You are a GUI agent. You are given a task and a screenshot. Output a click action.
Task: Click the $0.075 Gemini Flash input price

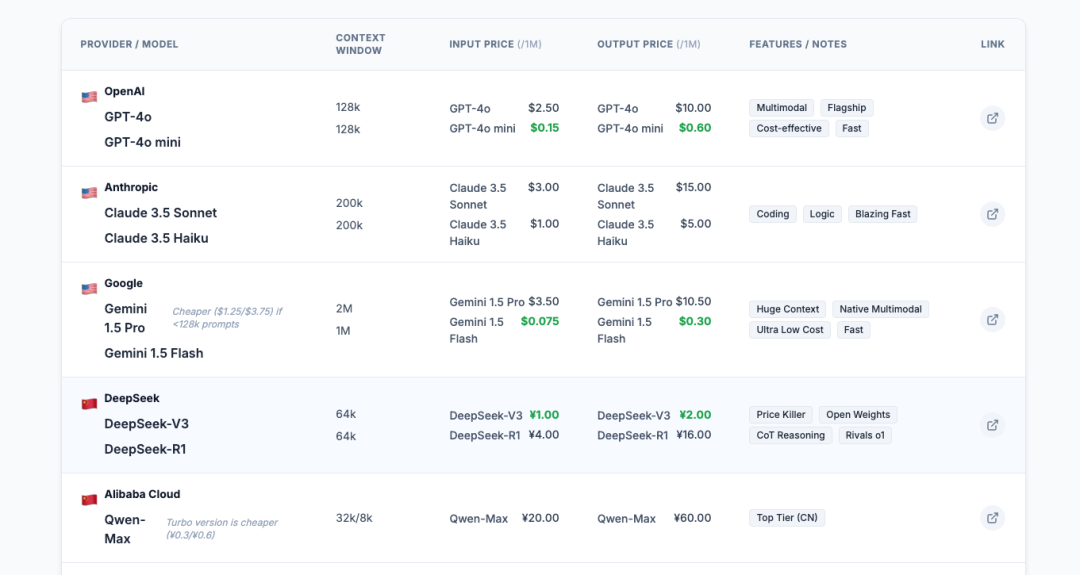(x=539, y=321)
